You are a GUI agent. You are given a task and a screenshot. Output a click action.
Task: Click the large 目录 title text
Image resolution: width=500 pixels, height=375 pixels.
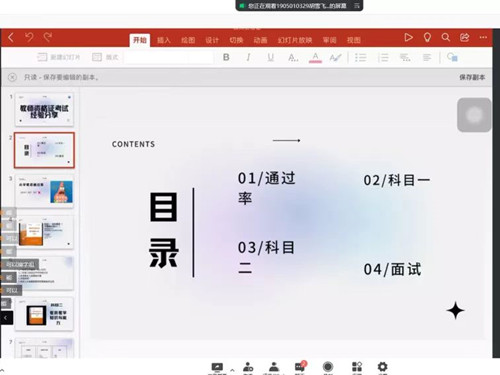(x=163, y=230)
